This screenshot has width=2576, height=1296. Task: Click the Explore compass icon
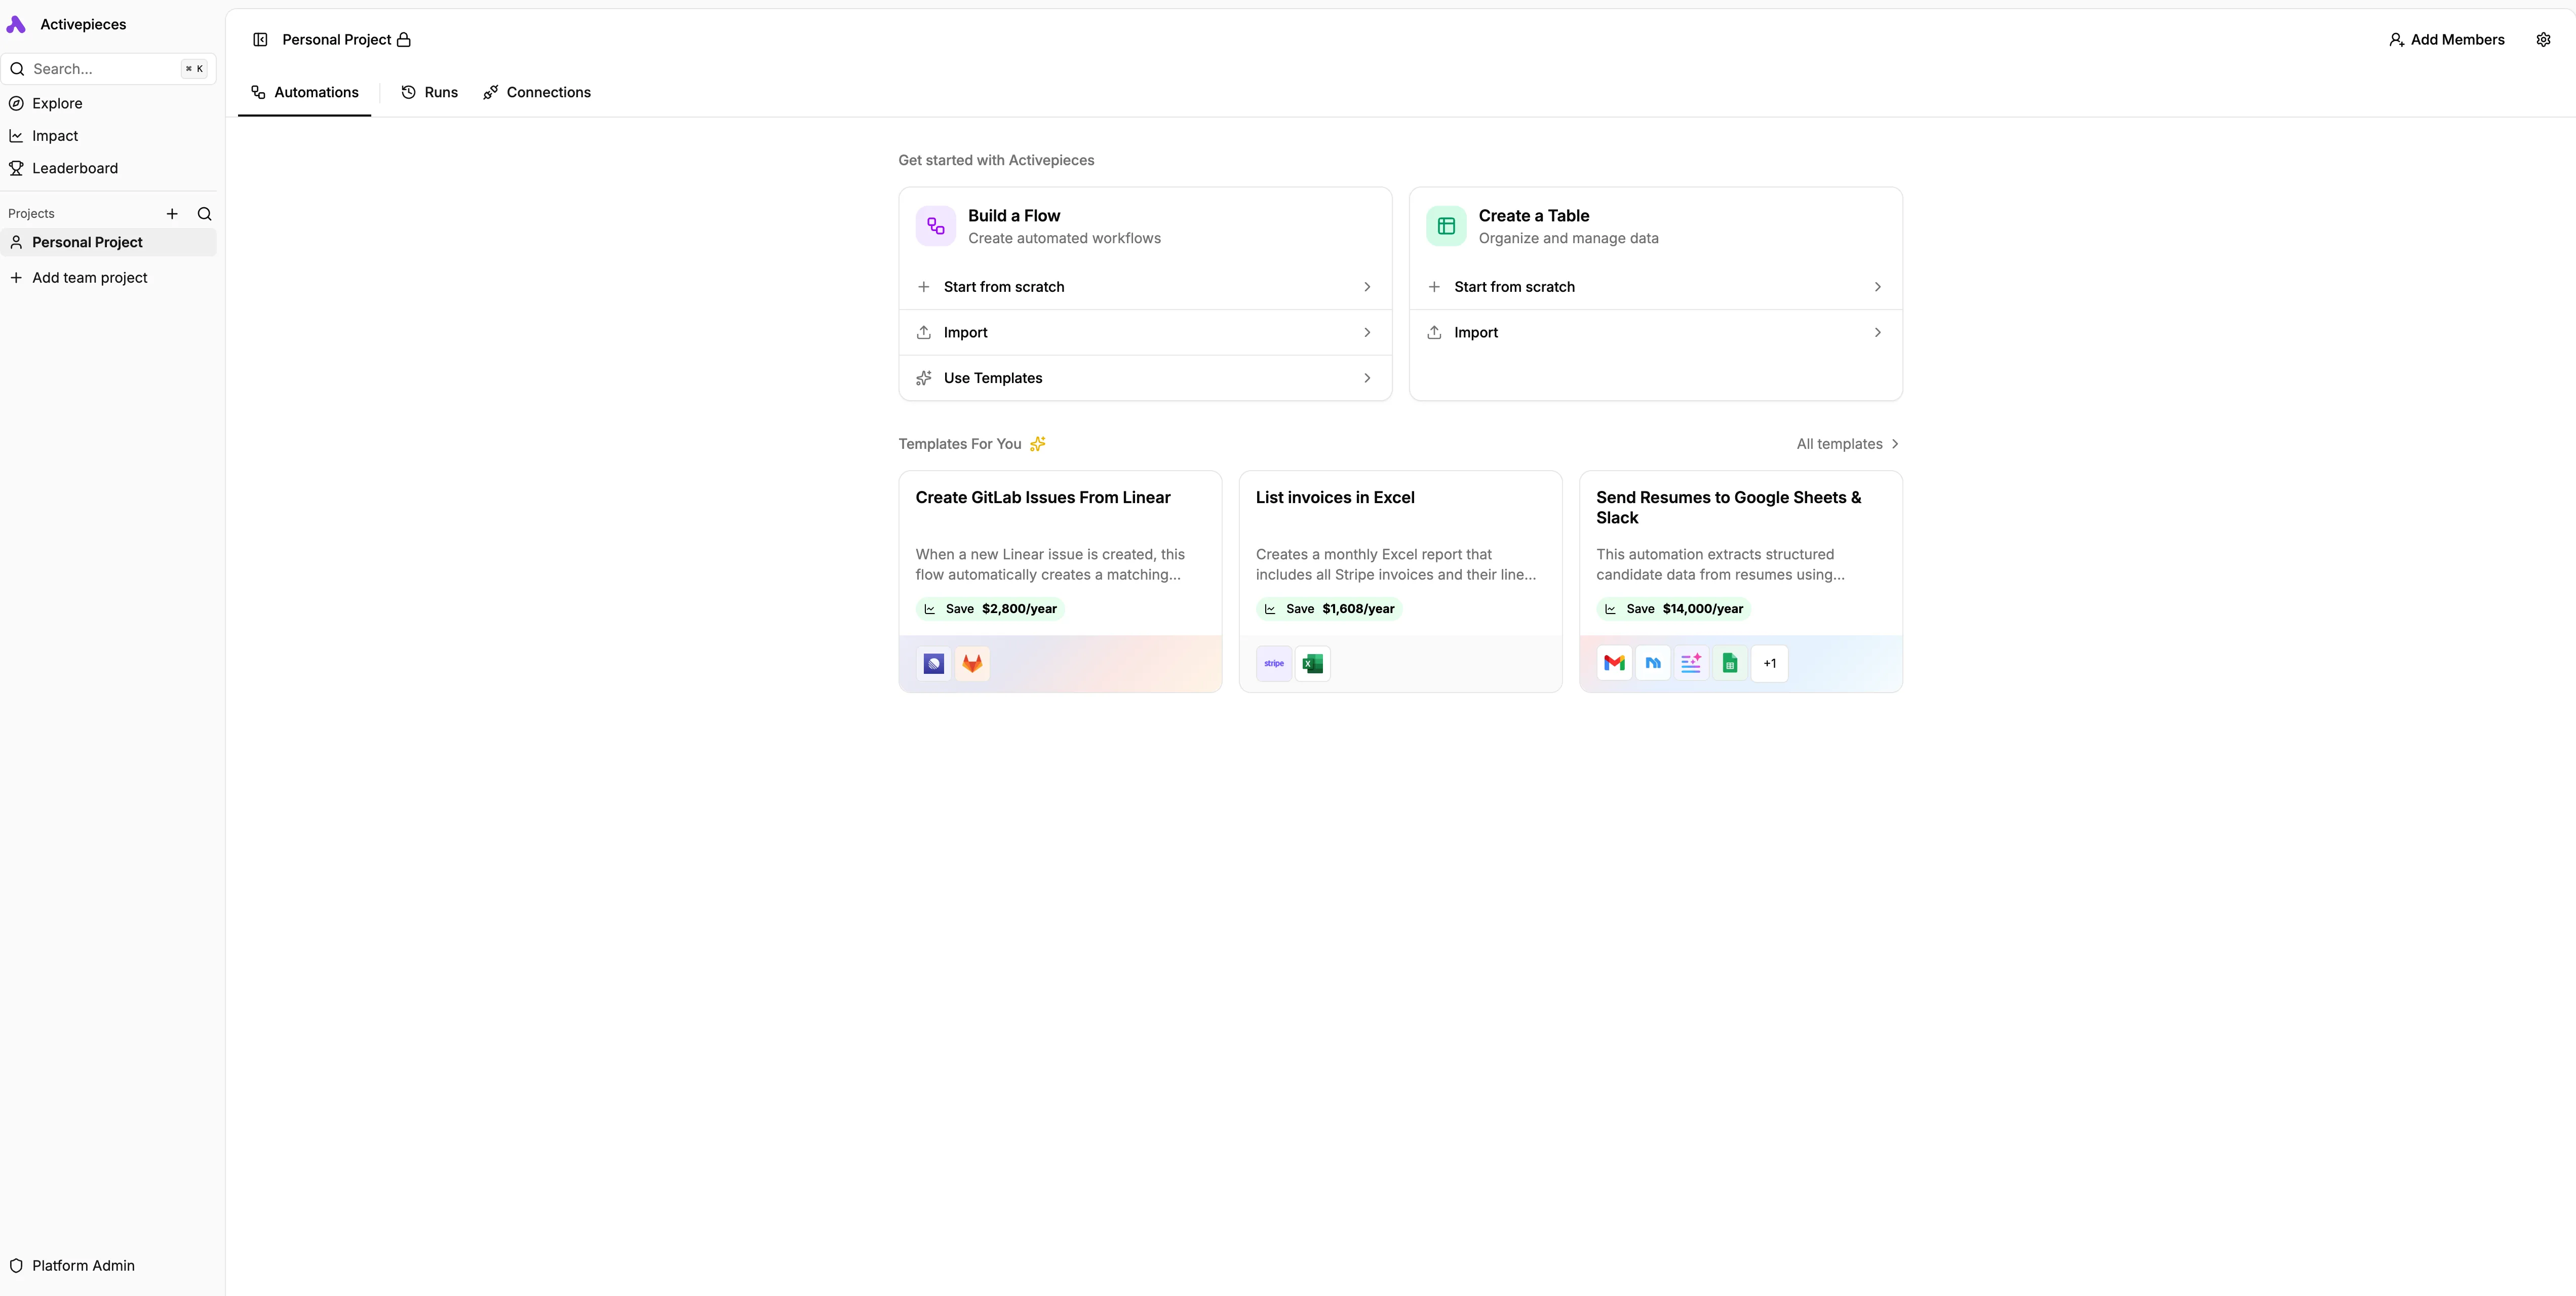pyautogui.click(x=16, y=104)
